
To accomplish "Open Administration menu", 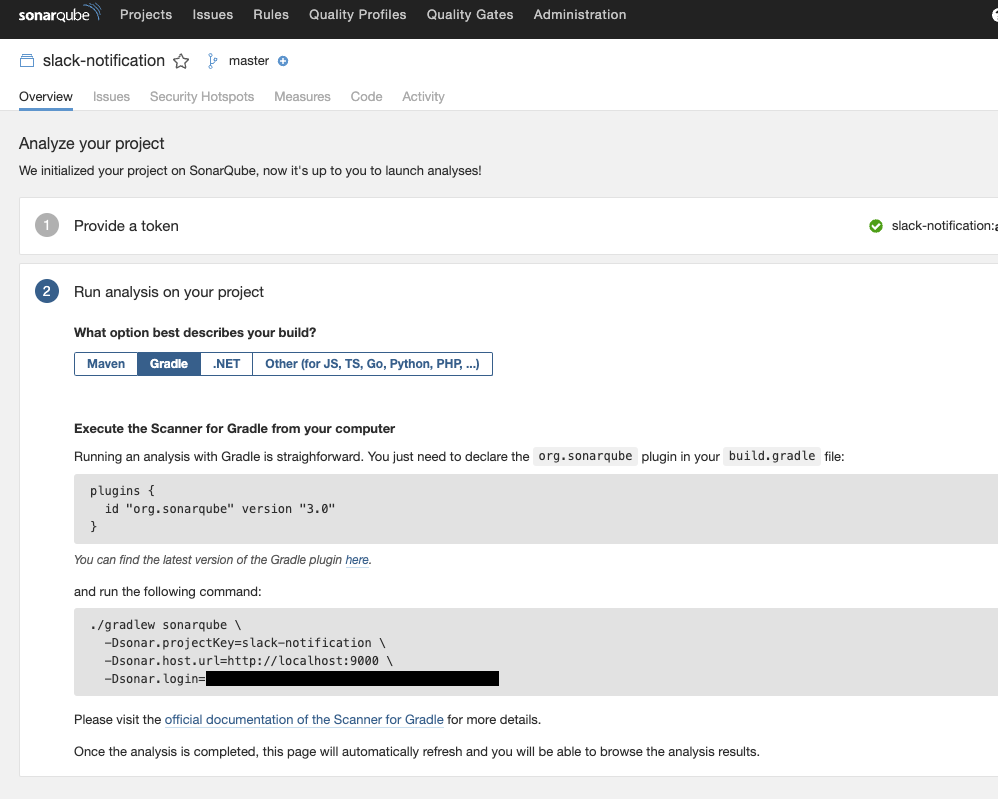I will (x=580, y=15).
